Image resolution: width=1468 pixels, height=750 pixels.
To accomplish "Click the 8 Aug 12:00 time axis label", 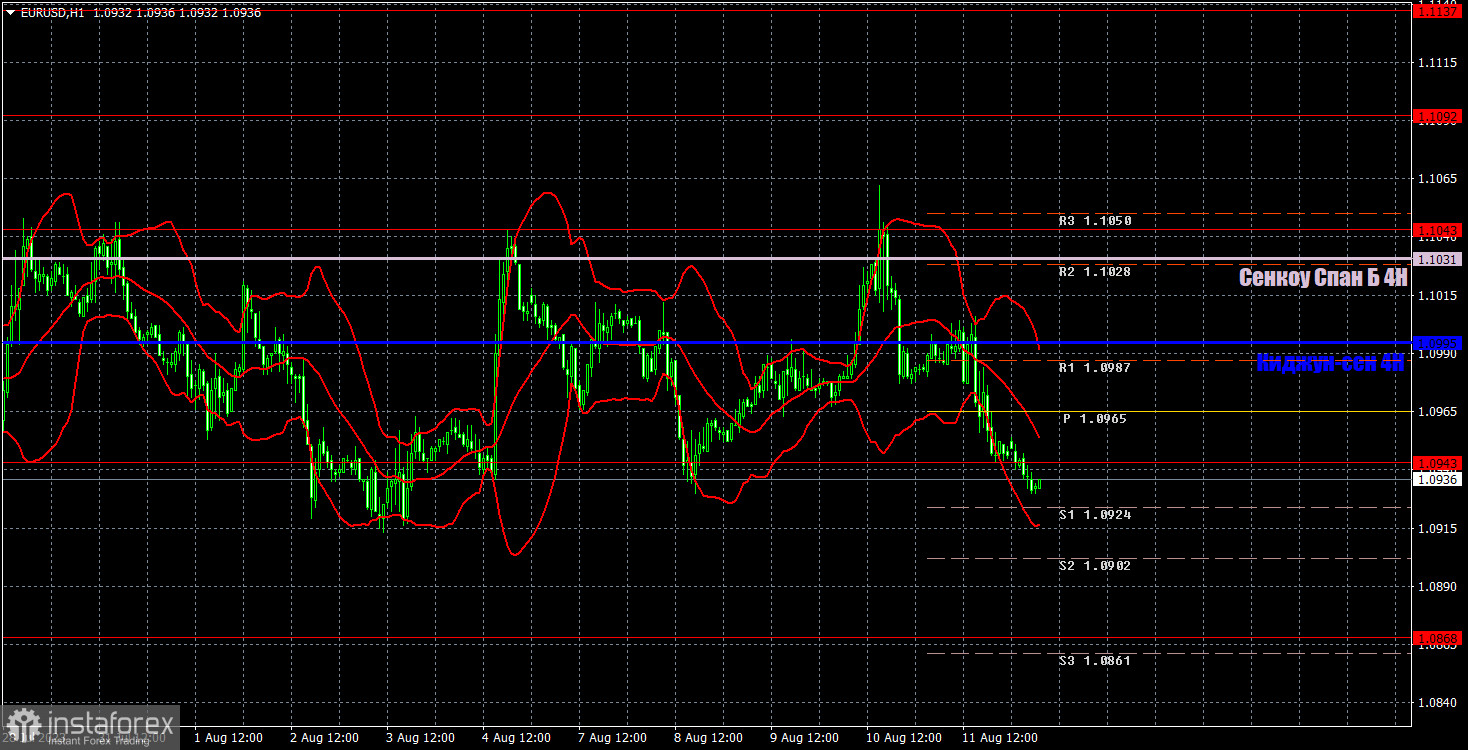I will [x=708, y=738].
